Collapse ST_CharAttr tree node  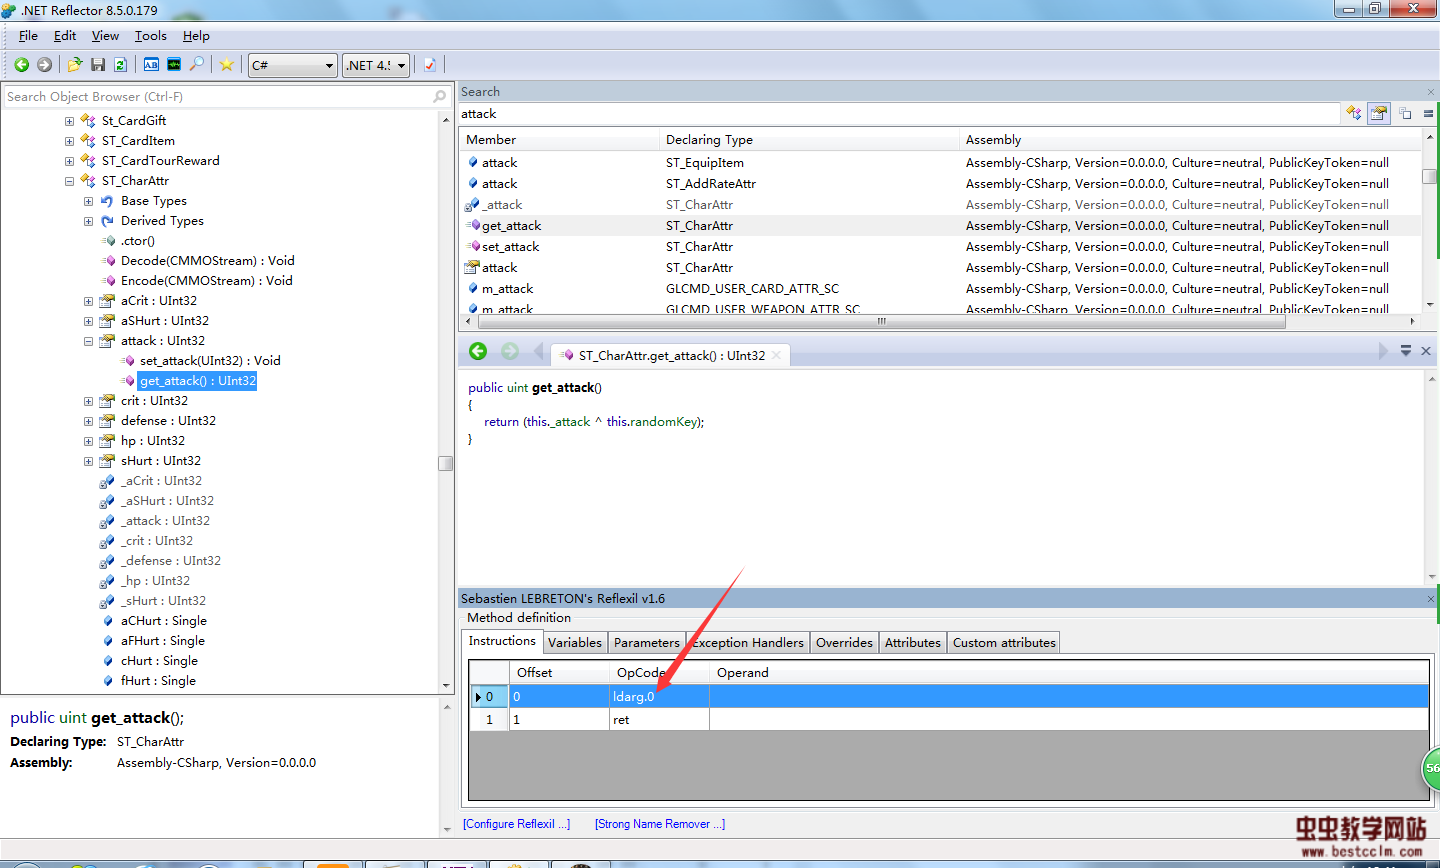coord(69,181)
